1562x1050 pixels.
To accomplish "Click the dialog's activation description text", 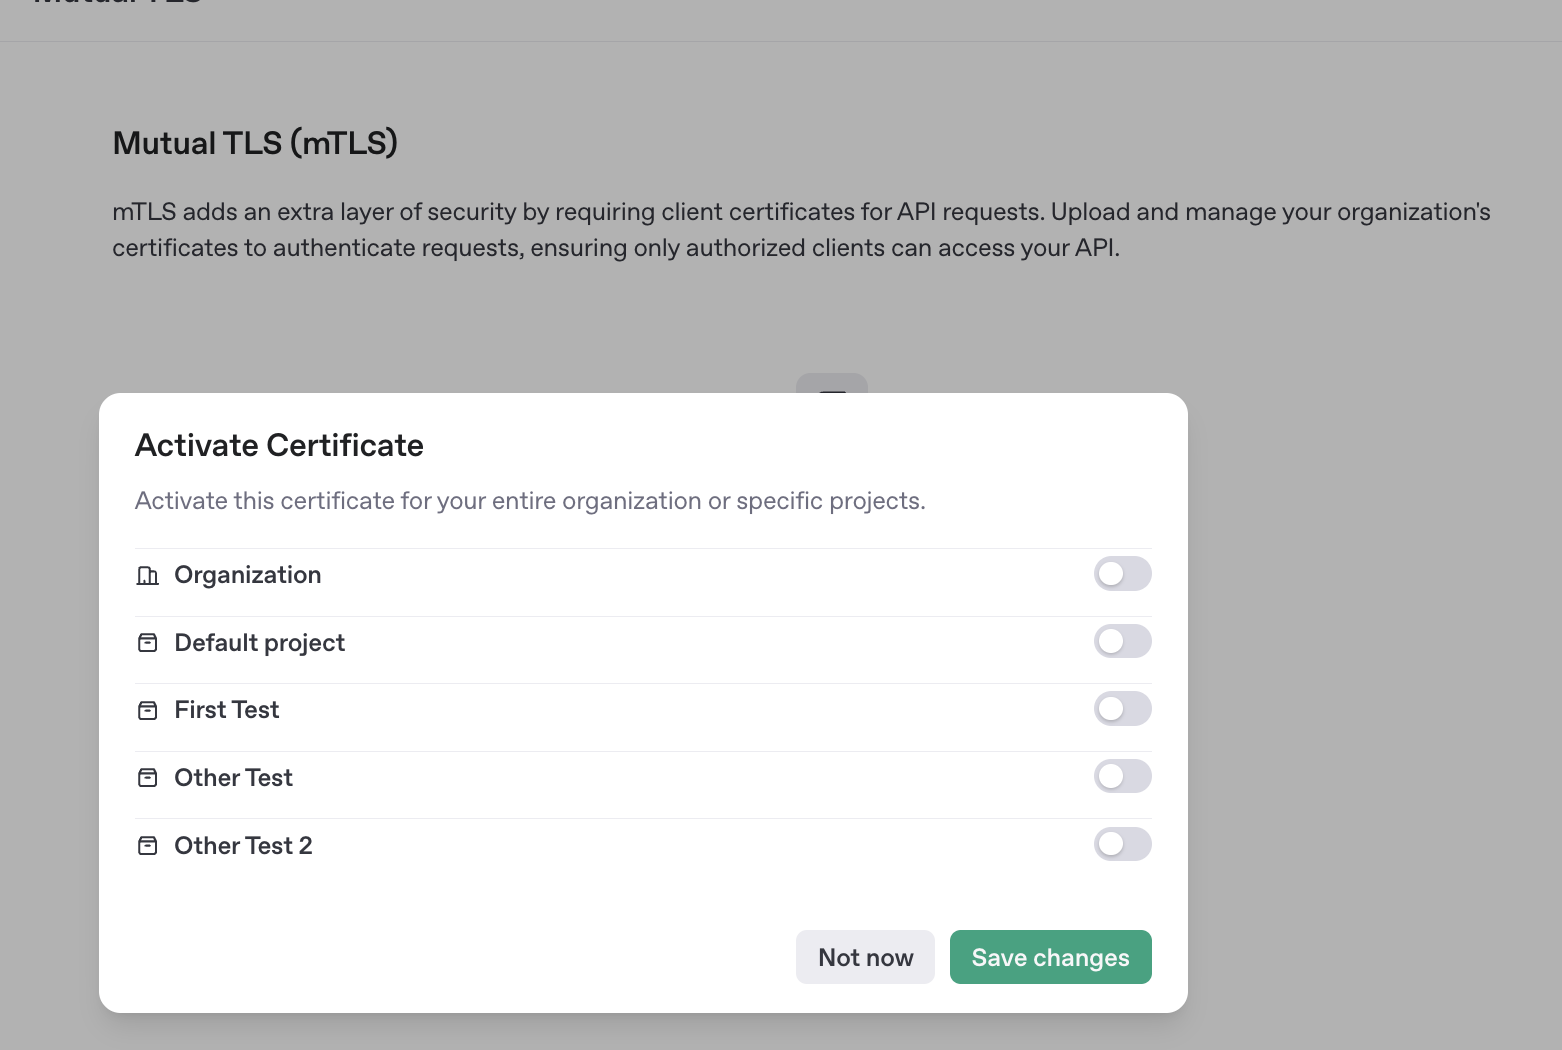I will 530,501.
